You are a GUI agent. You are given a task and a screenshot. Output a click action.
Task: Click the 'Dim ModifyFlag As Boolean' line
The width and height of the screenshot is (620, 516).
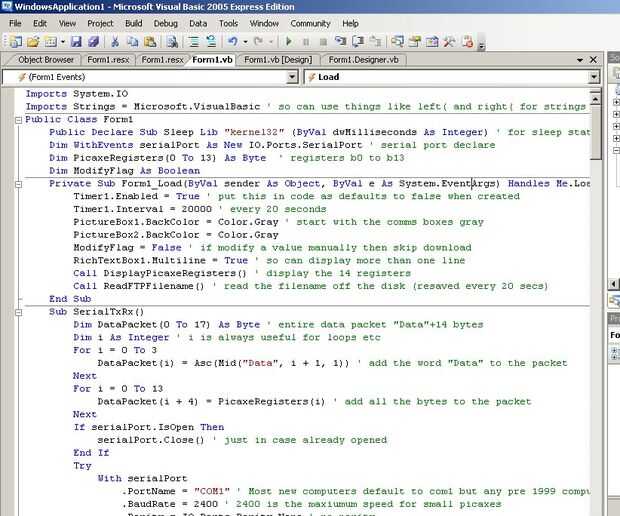(125, 171)
